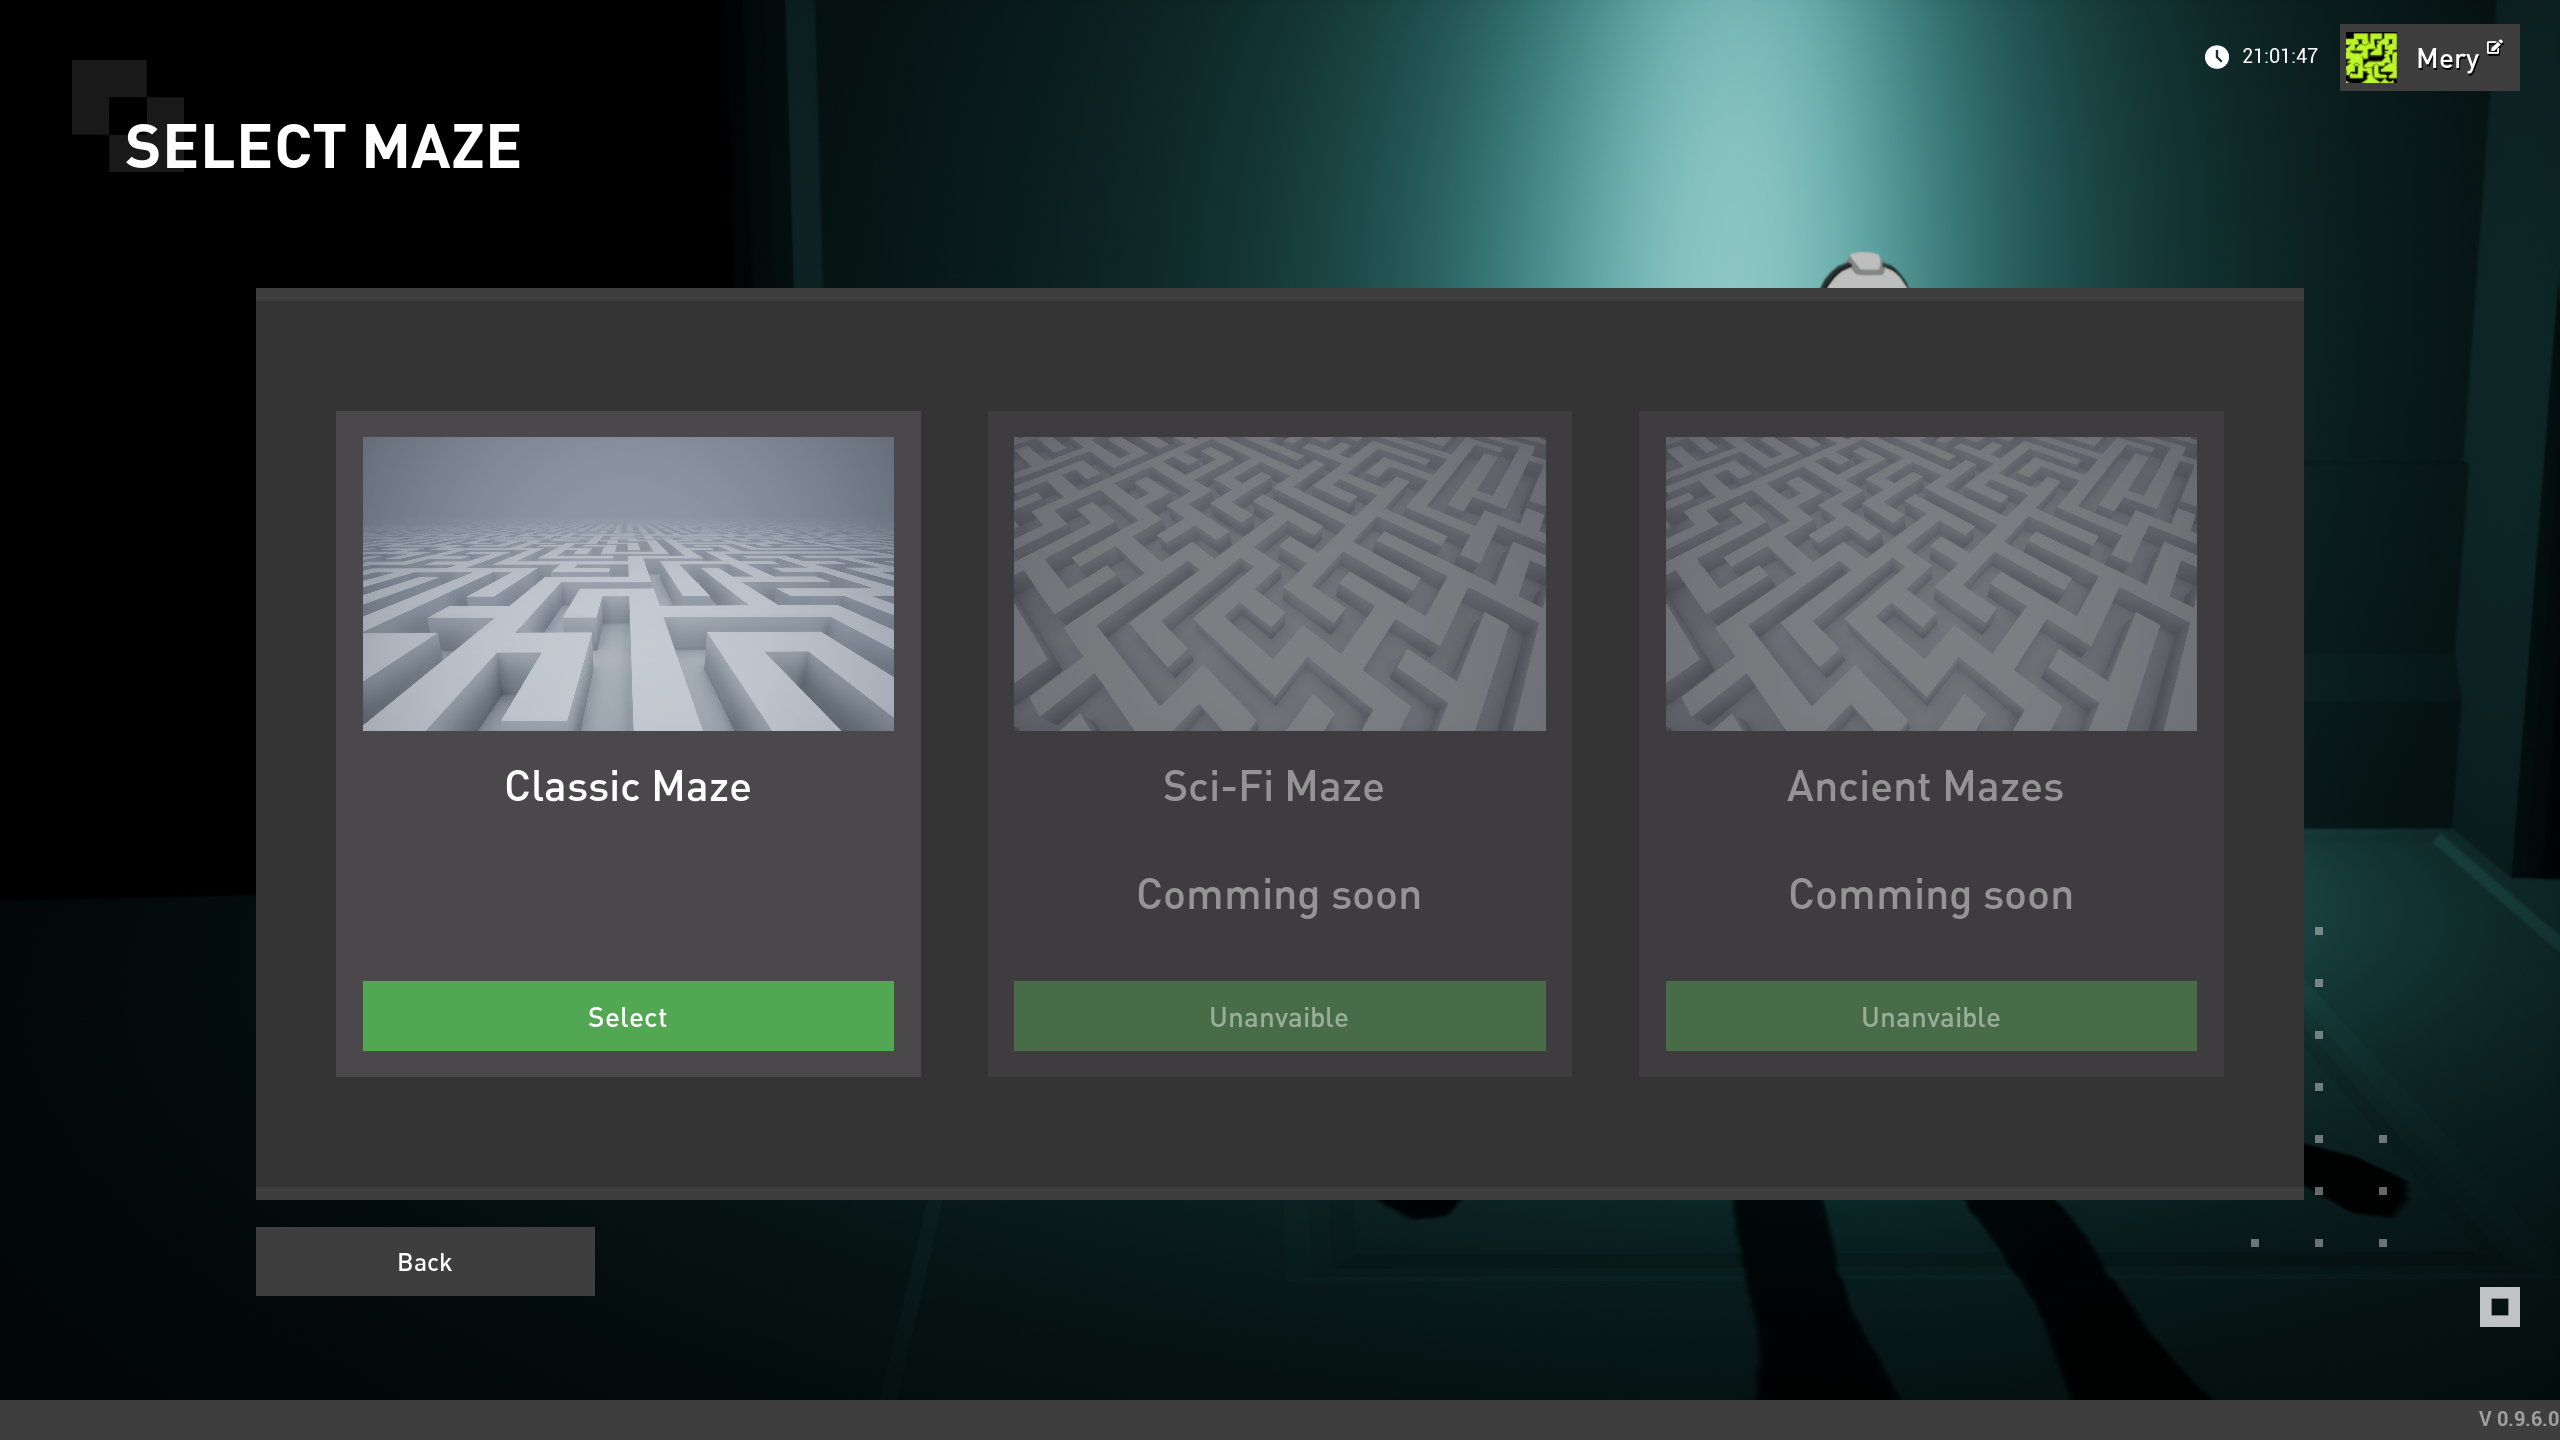The height and width of the screenshot is (1440, 2560).
Task: Click the Classic Maze title text
Action: point(628,787)
